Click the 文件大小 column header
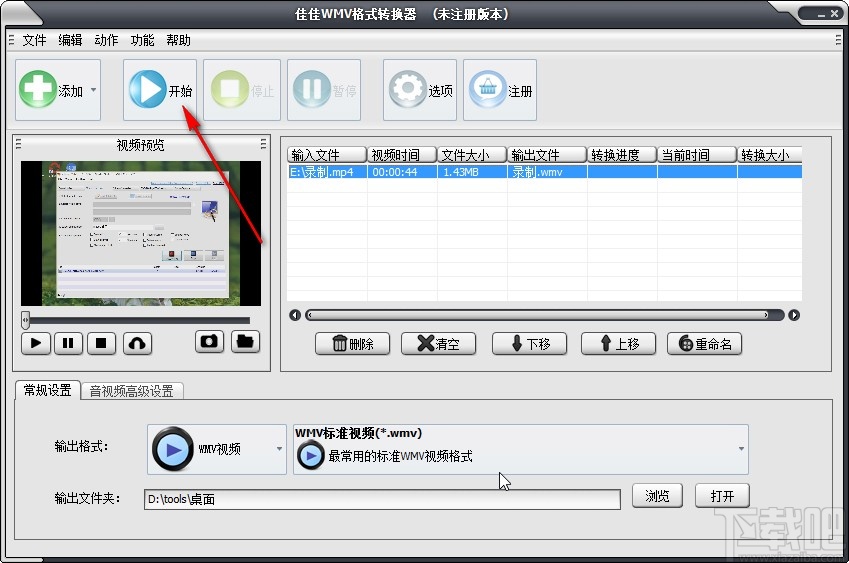The height and width of the screenshot is (563, 849). click(472, 155)
